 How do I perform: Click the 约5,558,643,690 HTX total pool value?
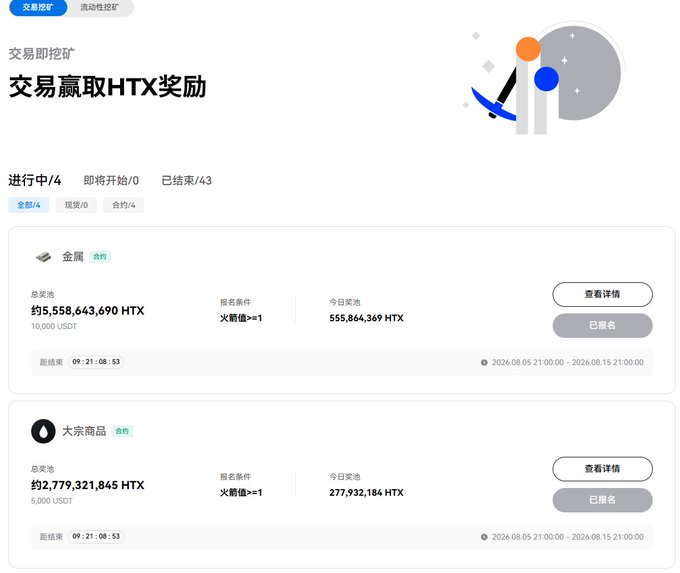88,311
